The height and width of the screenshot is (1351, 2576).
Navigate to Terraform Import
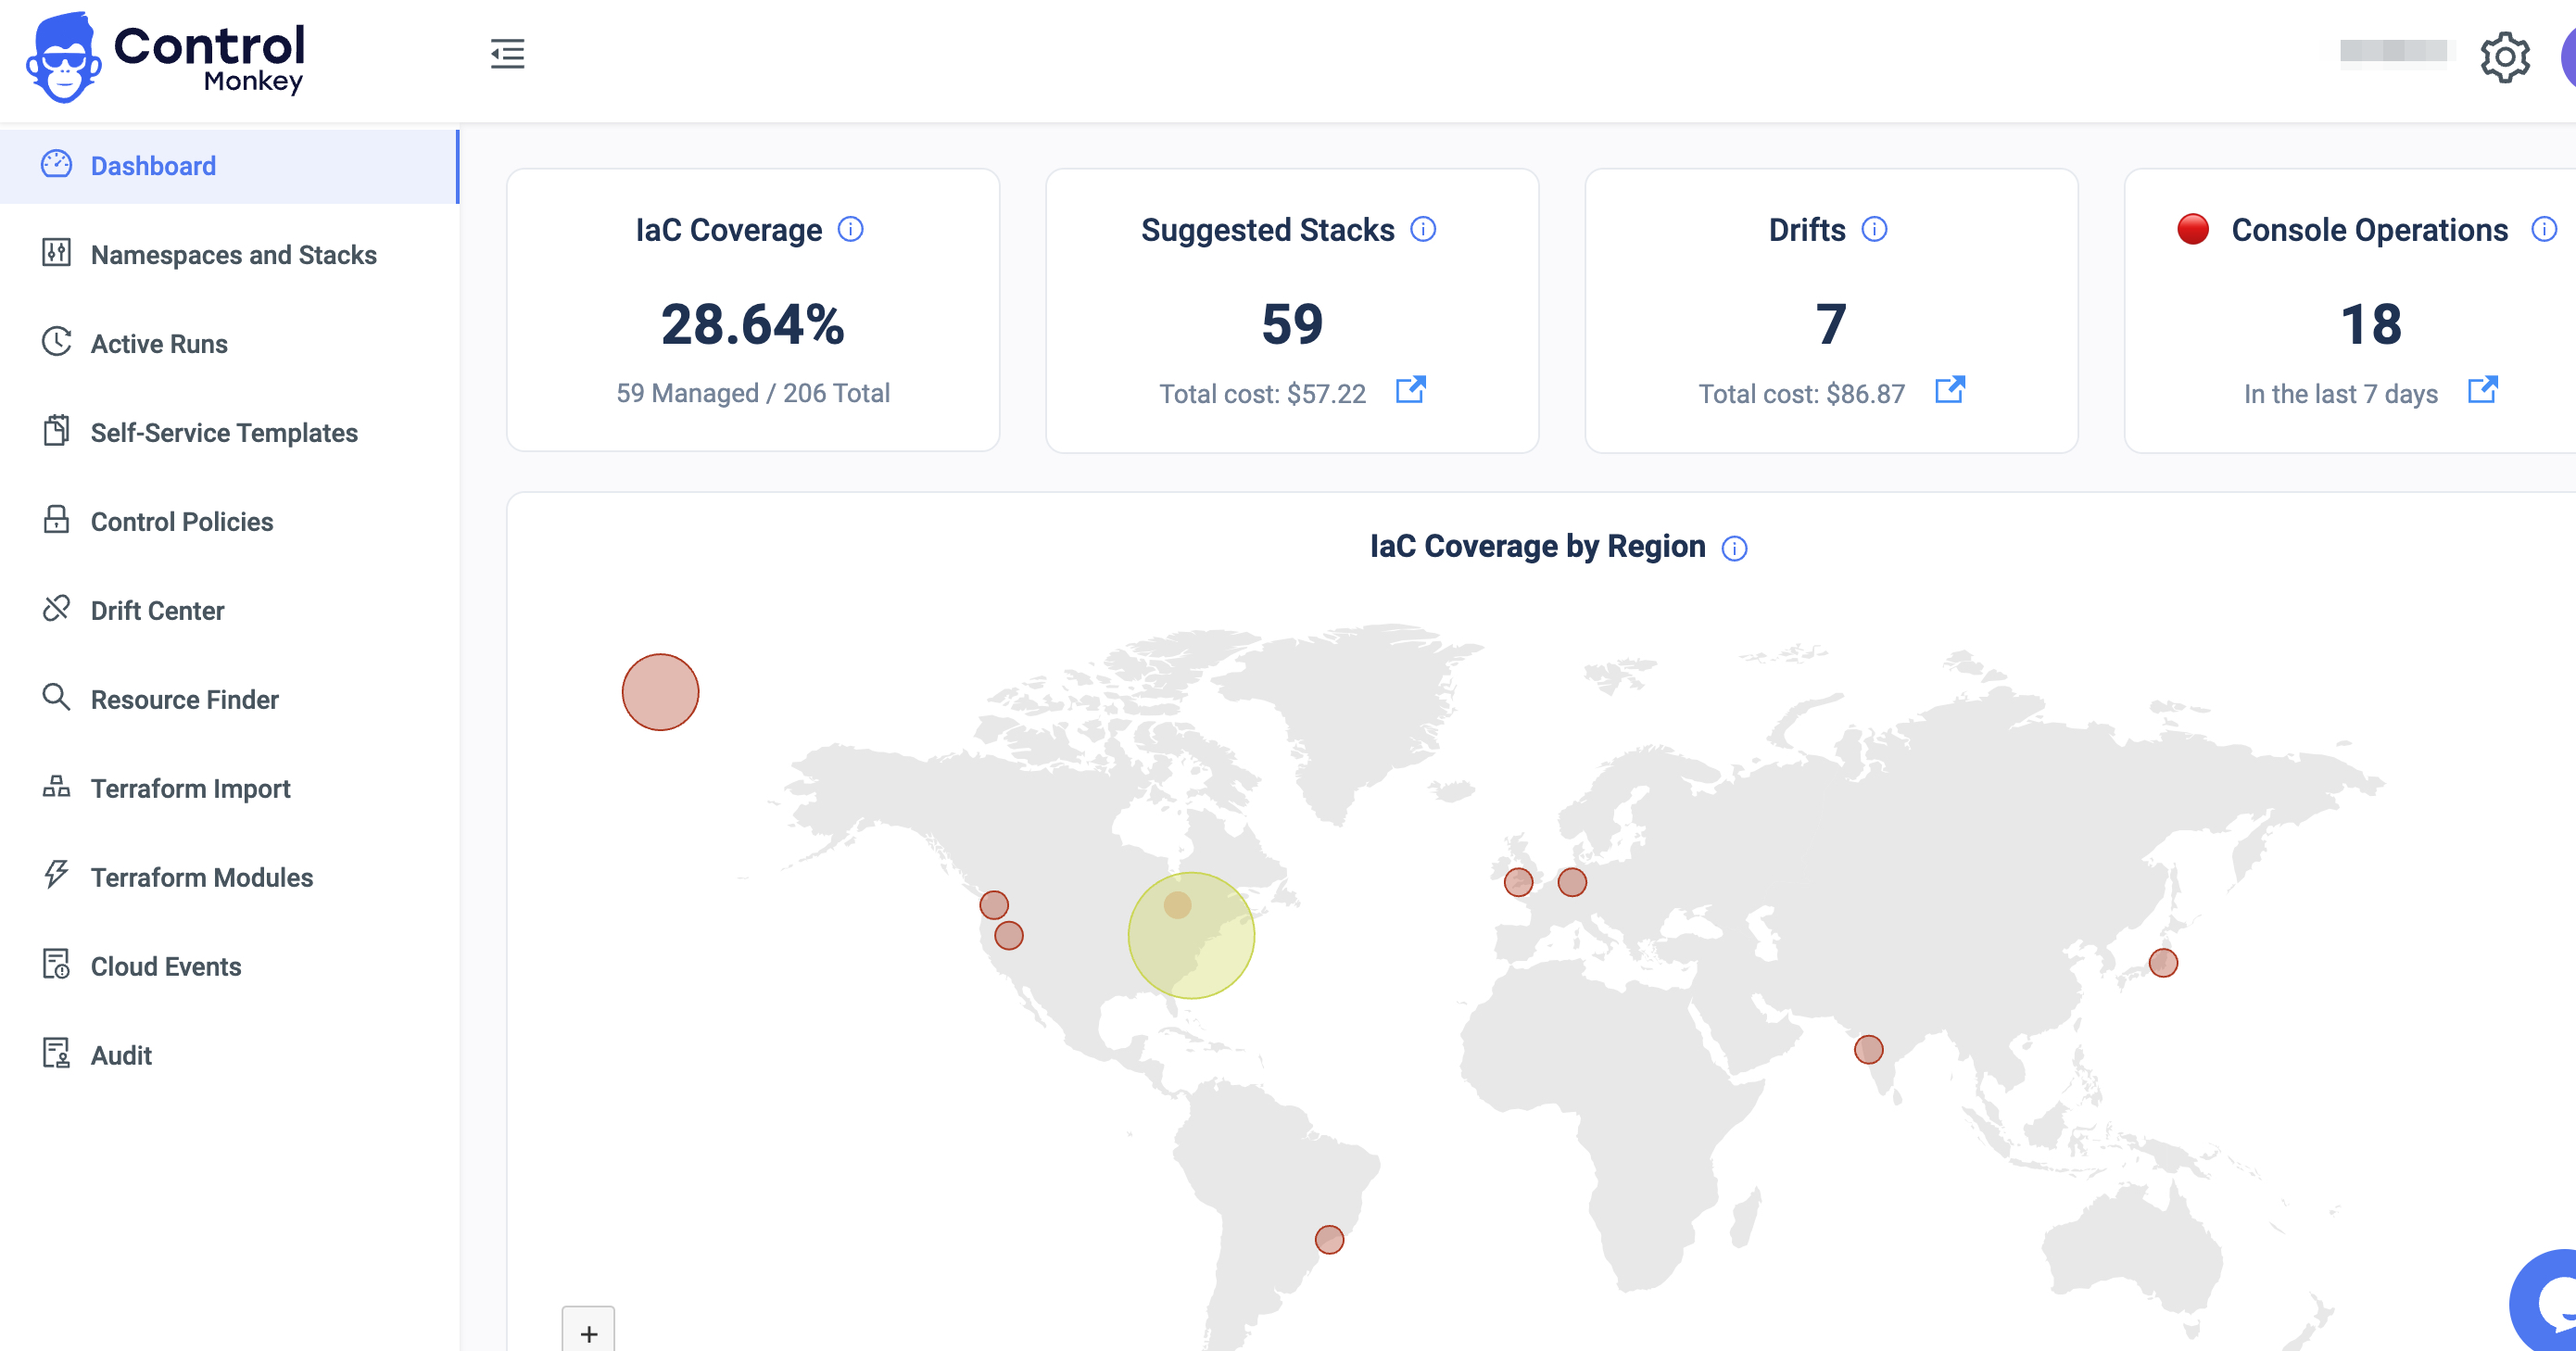point(190,789)
